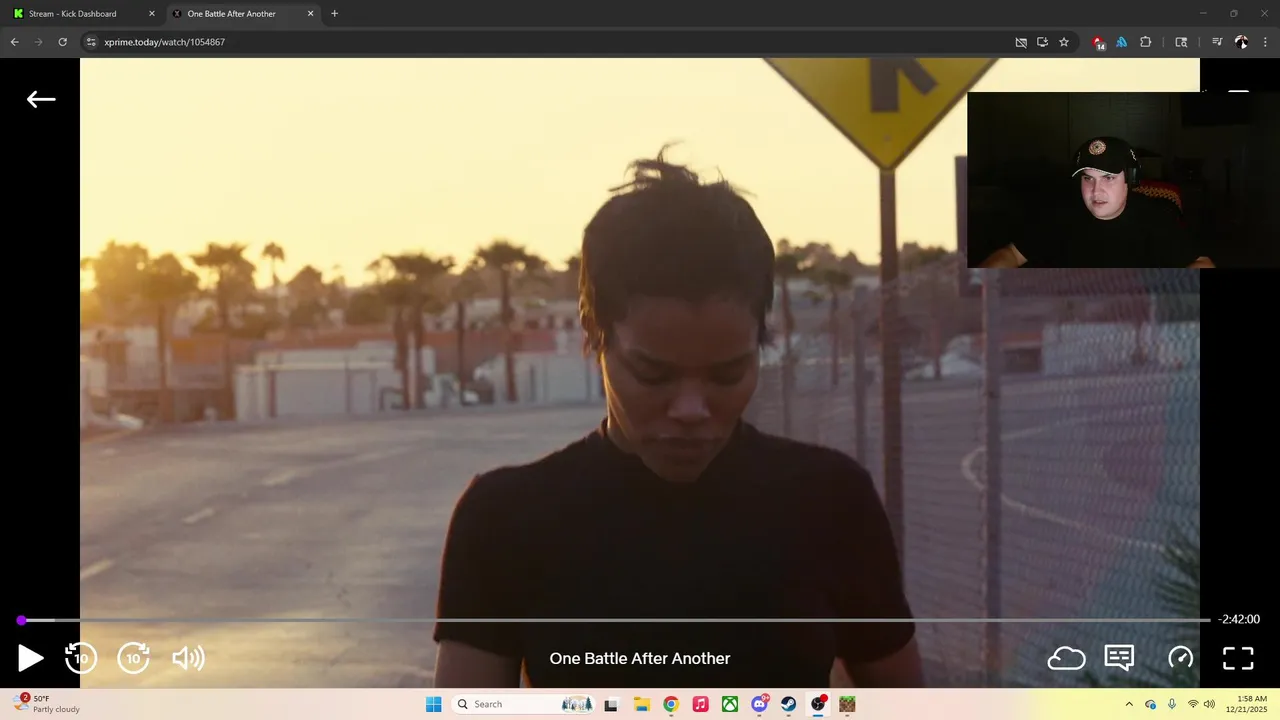Click the purple progress bar handle

pyautogui.click(x=21, y=620)
